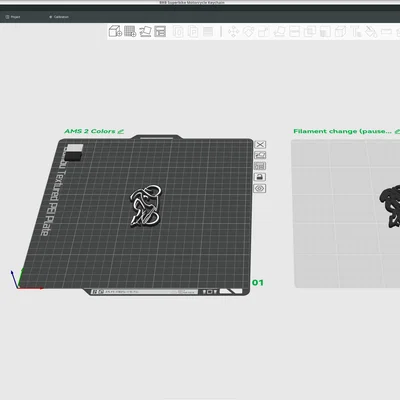Image resolution: width=400 pixels, height=400 pixels.
Task: Open the Mesh boolean tool
Action: click(310, 32)
